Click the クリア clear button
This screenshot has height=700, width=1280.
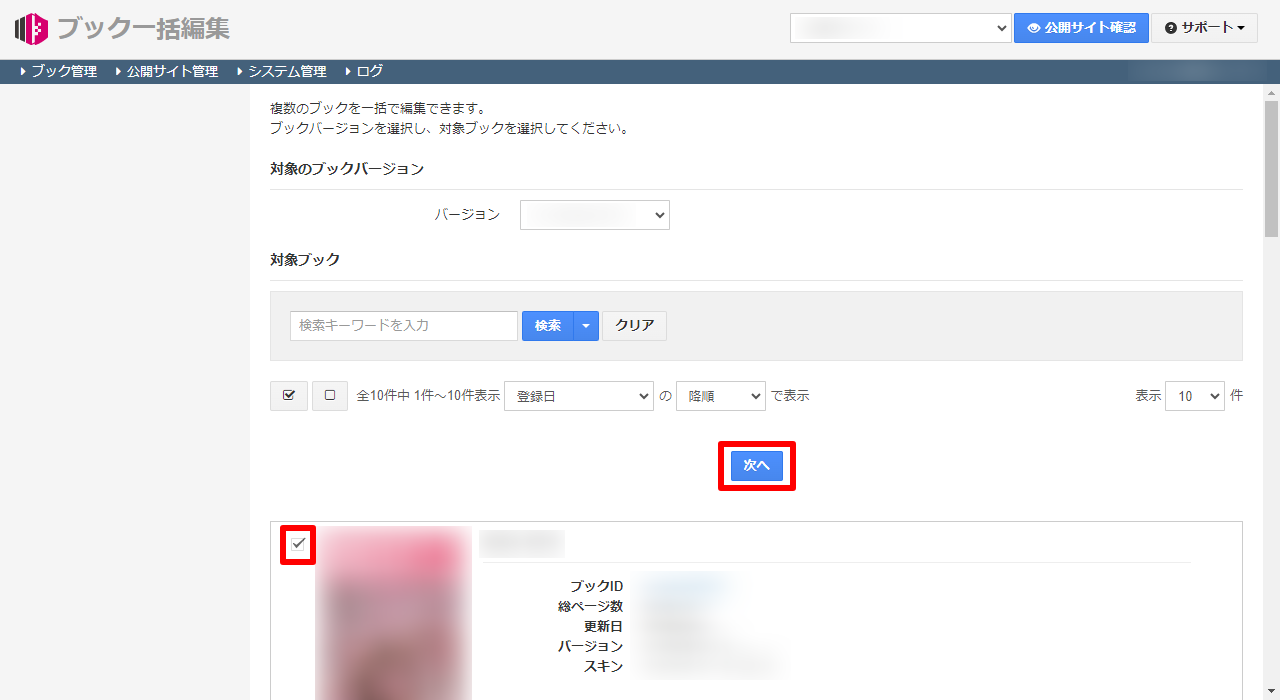tap(633, 325)
